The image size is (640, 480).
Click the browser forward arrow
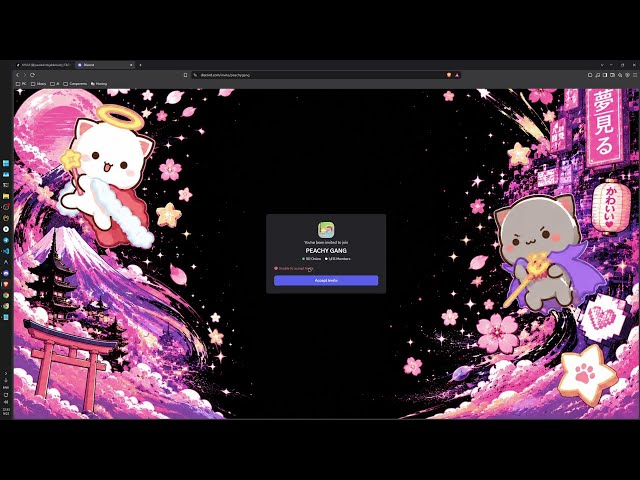[x=25, y=75]
